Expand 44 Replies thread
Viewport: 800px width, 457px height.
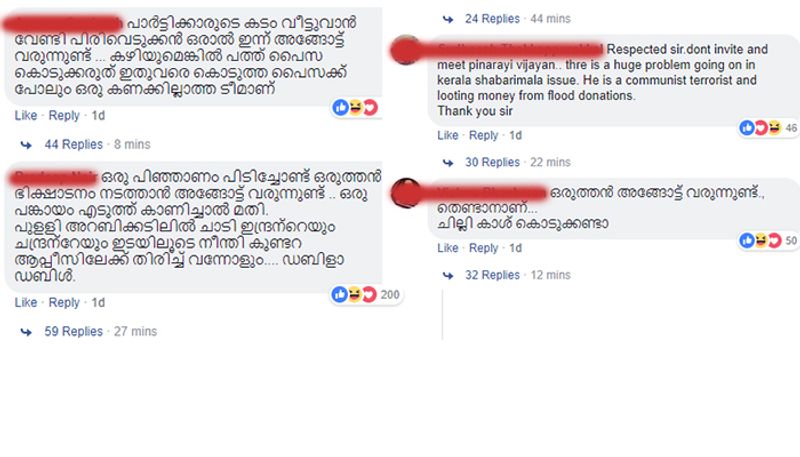73,144
